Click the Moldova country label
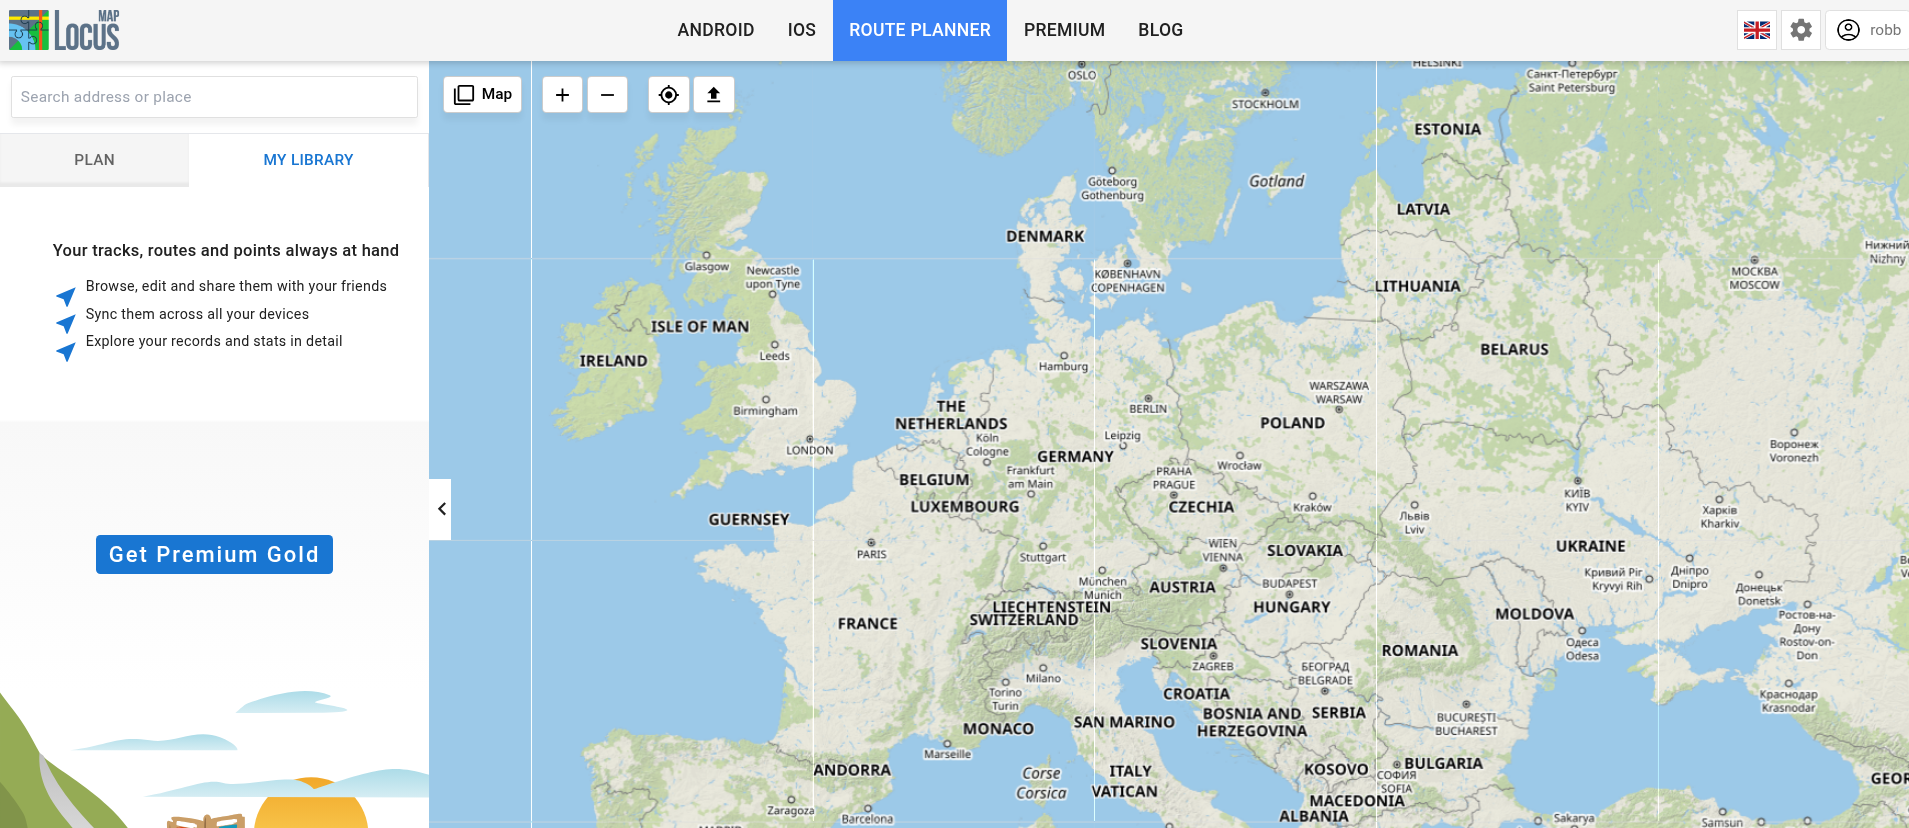The height and width of the screenshot is (828, 1909). (x=1534, y=614)
